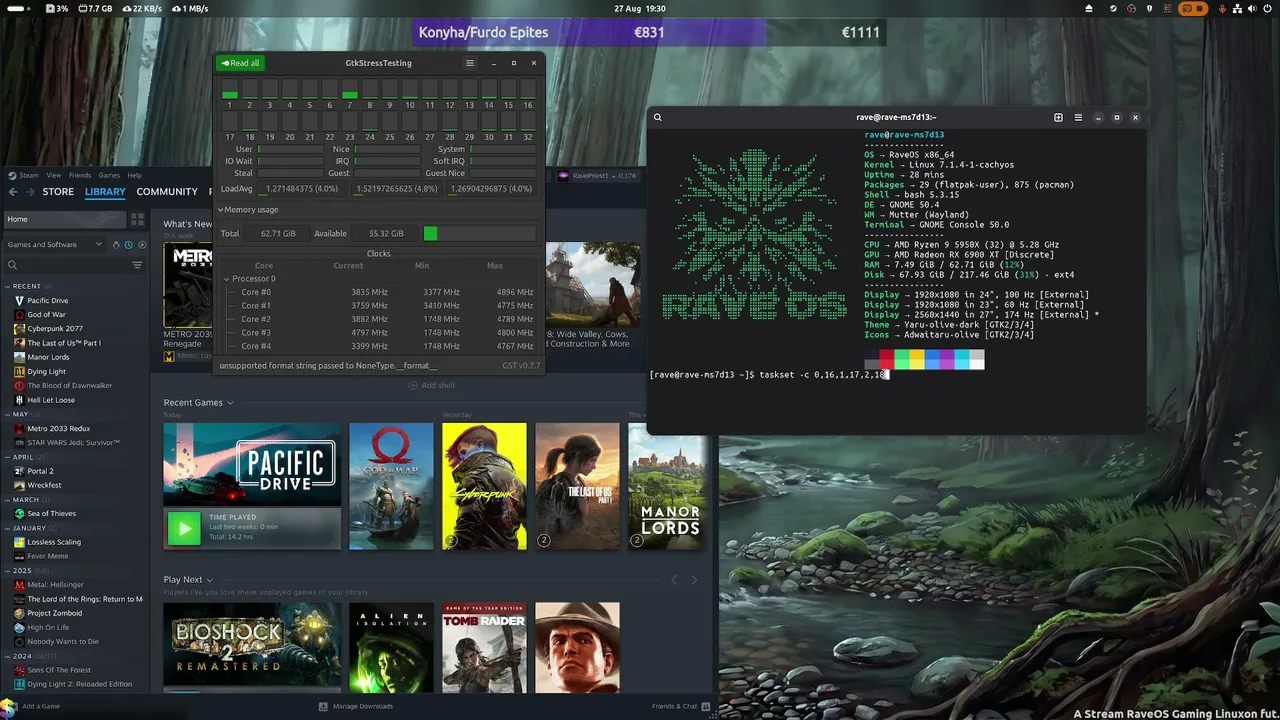Play Pacific Drive with the green play button
The height and width of the screenshot is (720, 1280).
click(x=183, y=529)
